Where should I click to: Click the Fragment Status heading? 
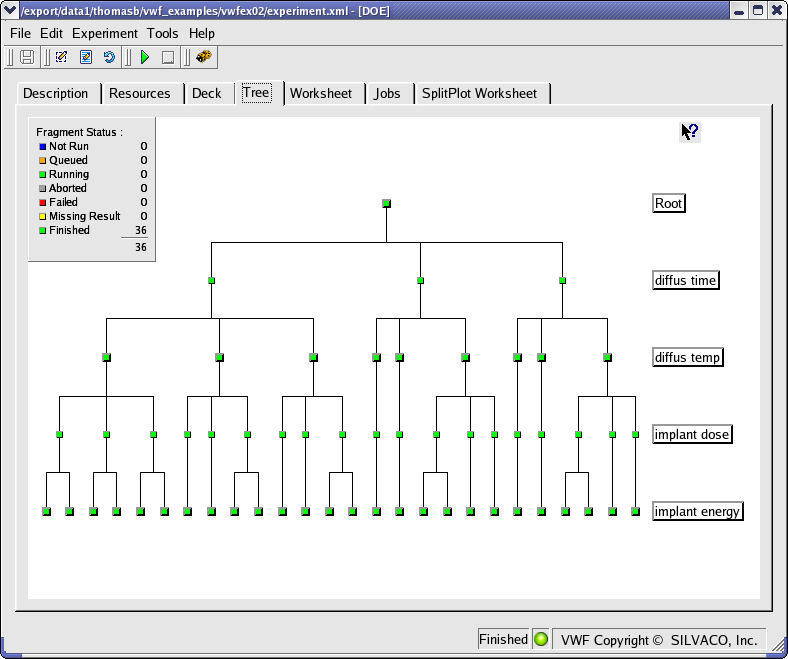[79, 132]
